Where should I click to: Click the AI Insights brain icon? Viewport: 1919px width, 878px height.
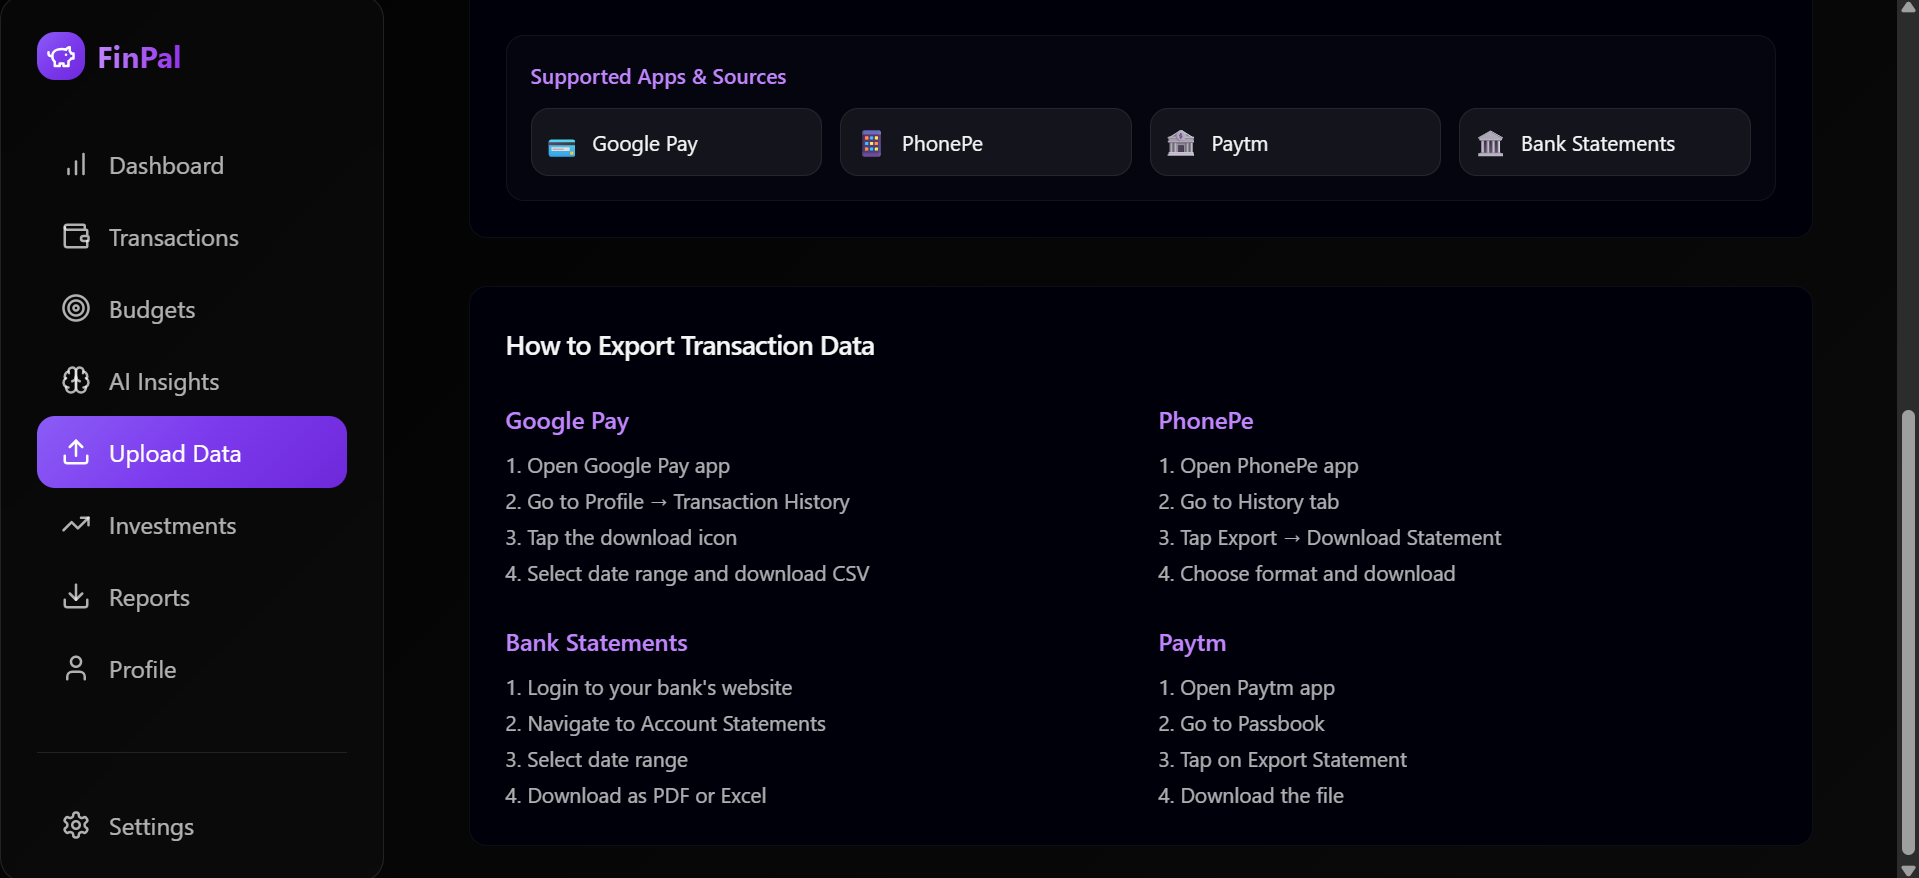tap(76, 381)
